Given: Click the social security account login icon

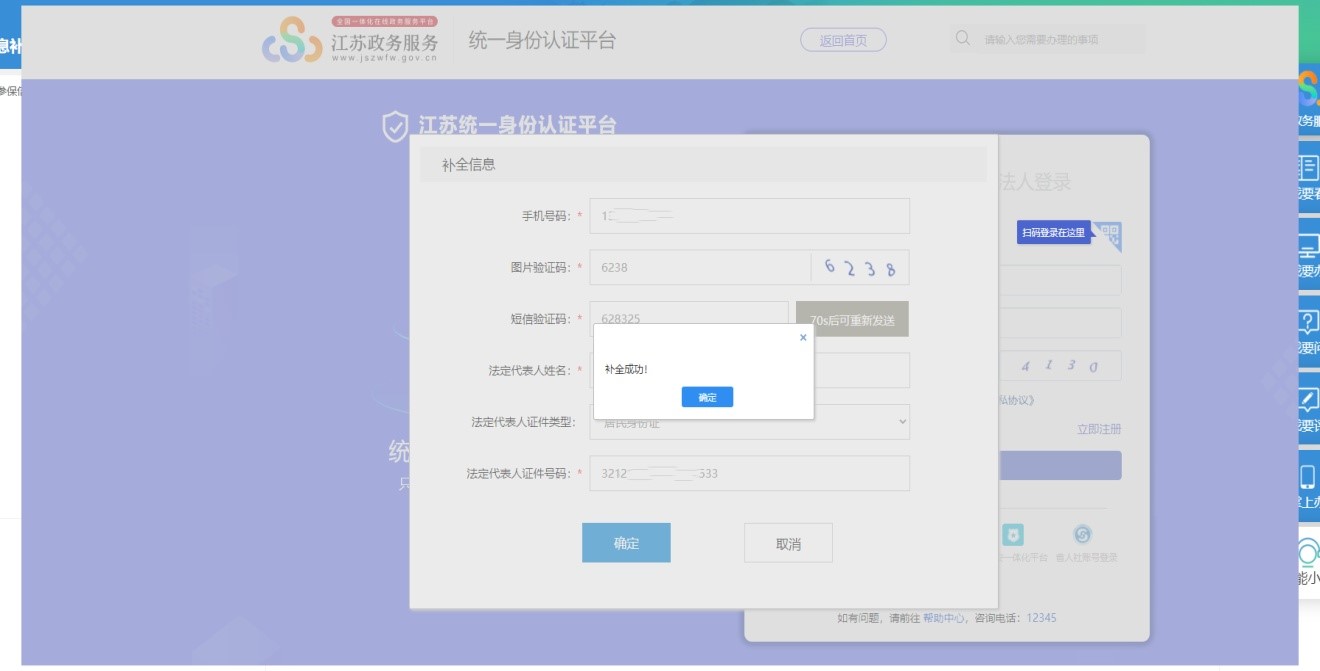Looking at the screenshot, I should pos(1082,535).
